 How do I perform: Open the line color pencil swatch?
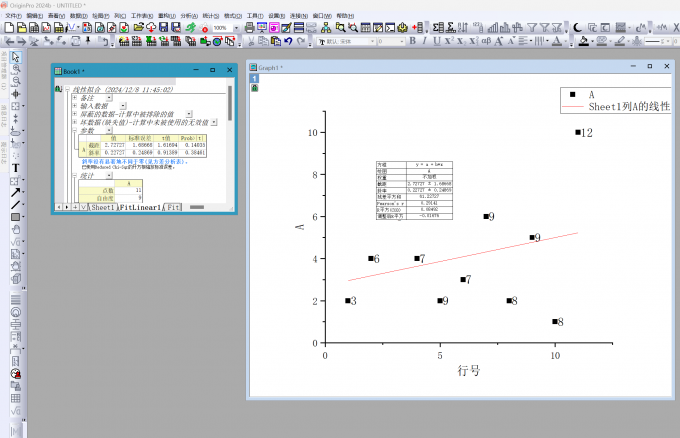620,41
